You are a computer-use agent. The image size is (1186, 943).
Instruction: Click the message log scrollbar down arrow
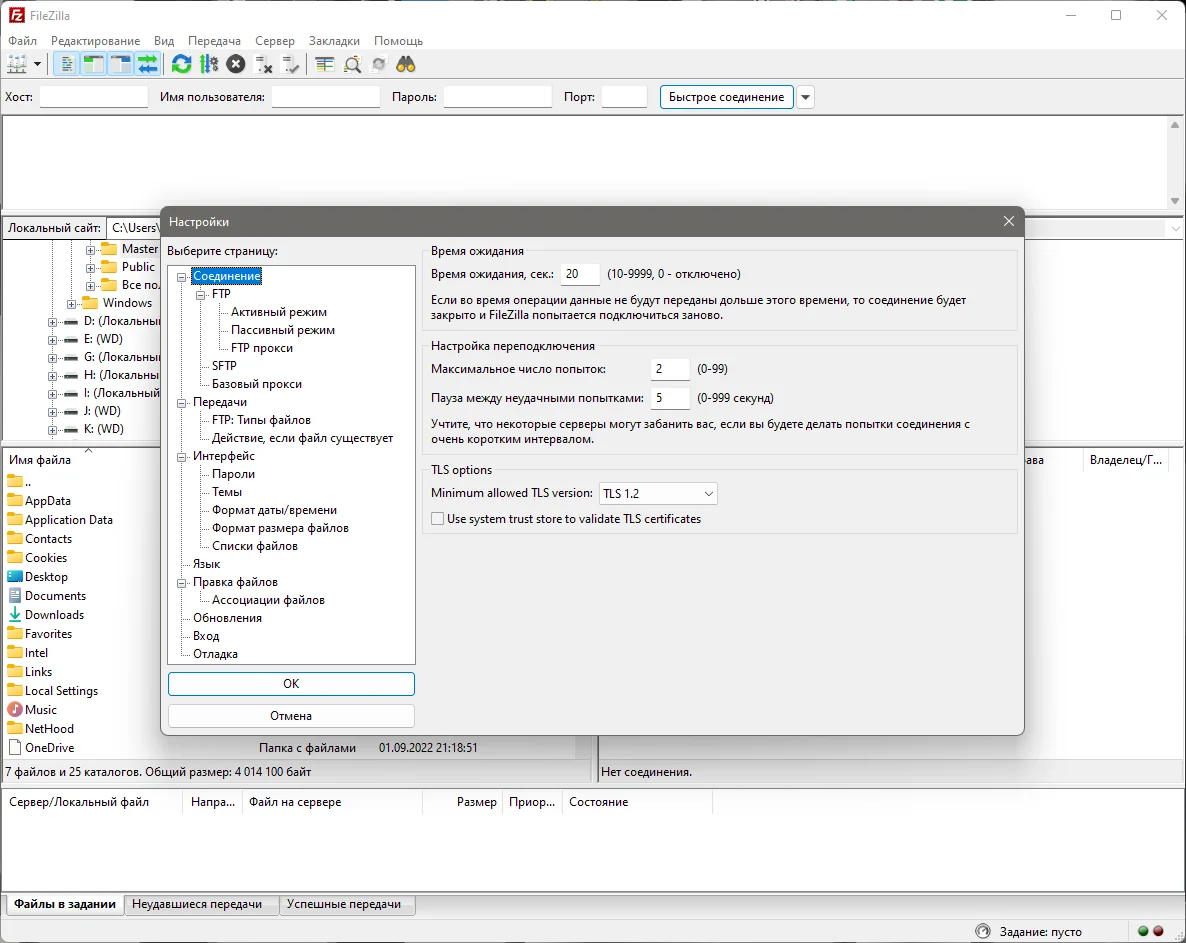pyautogui.click(x=1175, y=201)
